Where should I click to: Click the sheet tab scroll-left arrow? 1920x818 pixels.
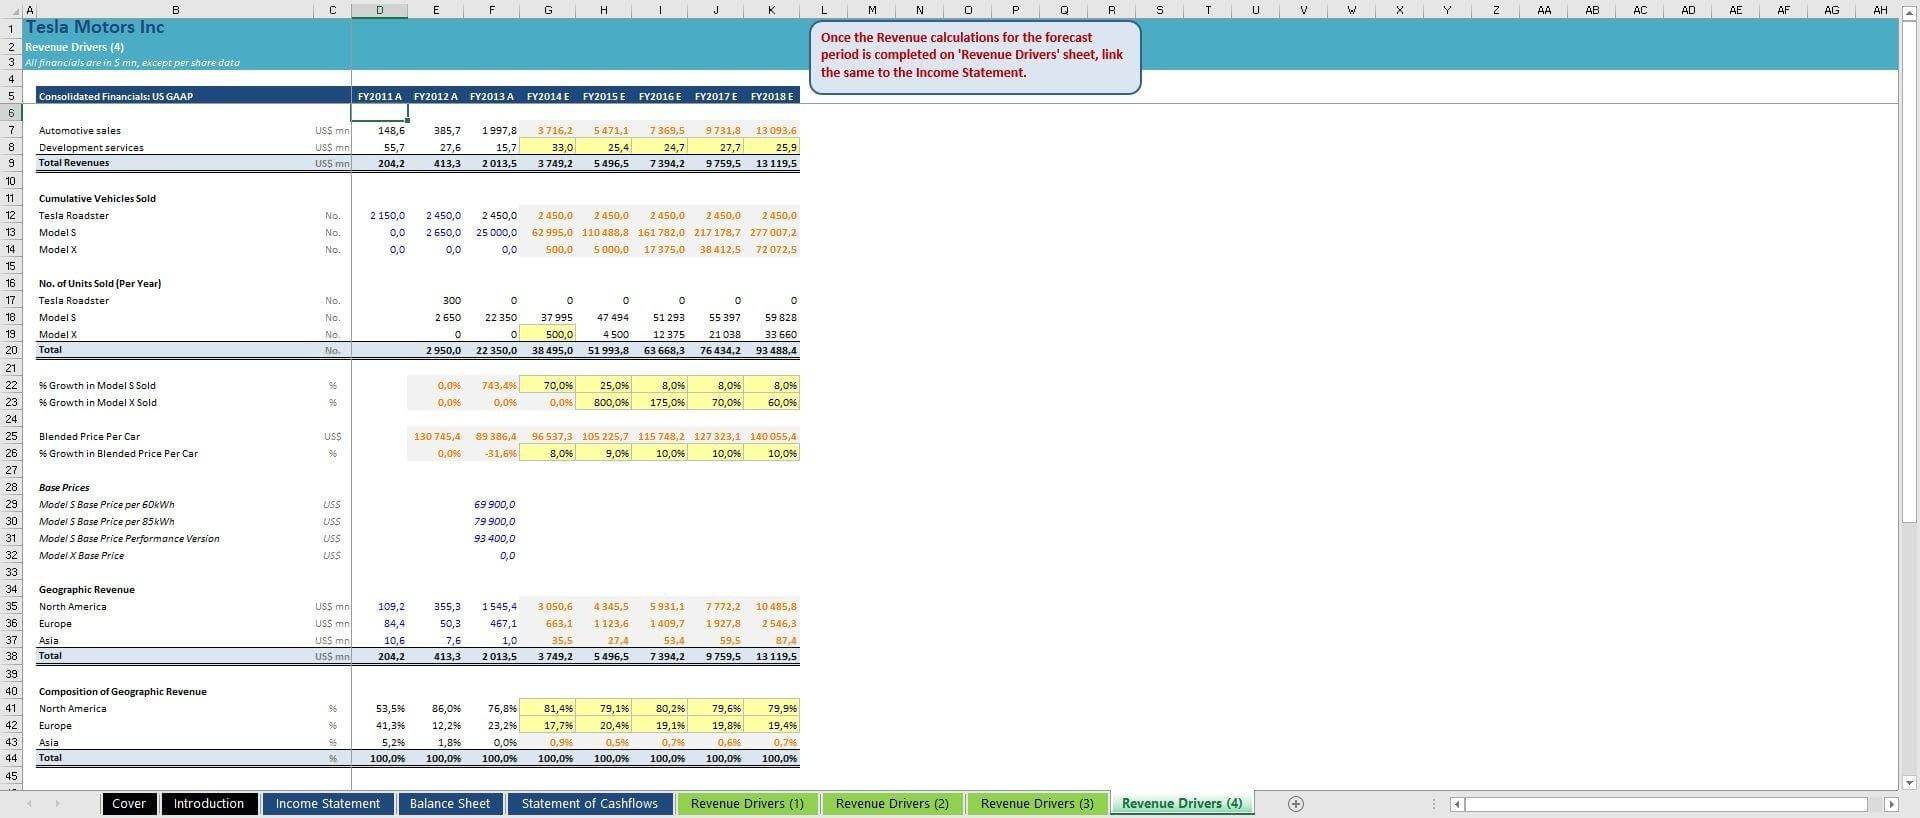pos(29,804)
